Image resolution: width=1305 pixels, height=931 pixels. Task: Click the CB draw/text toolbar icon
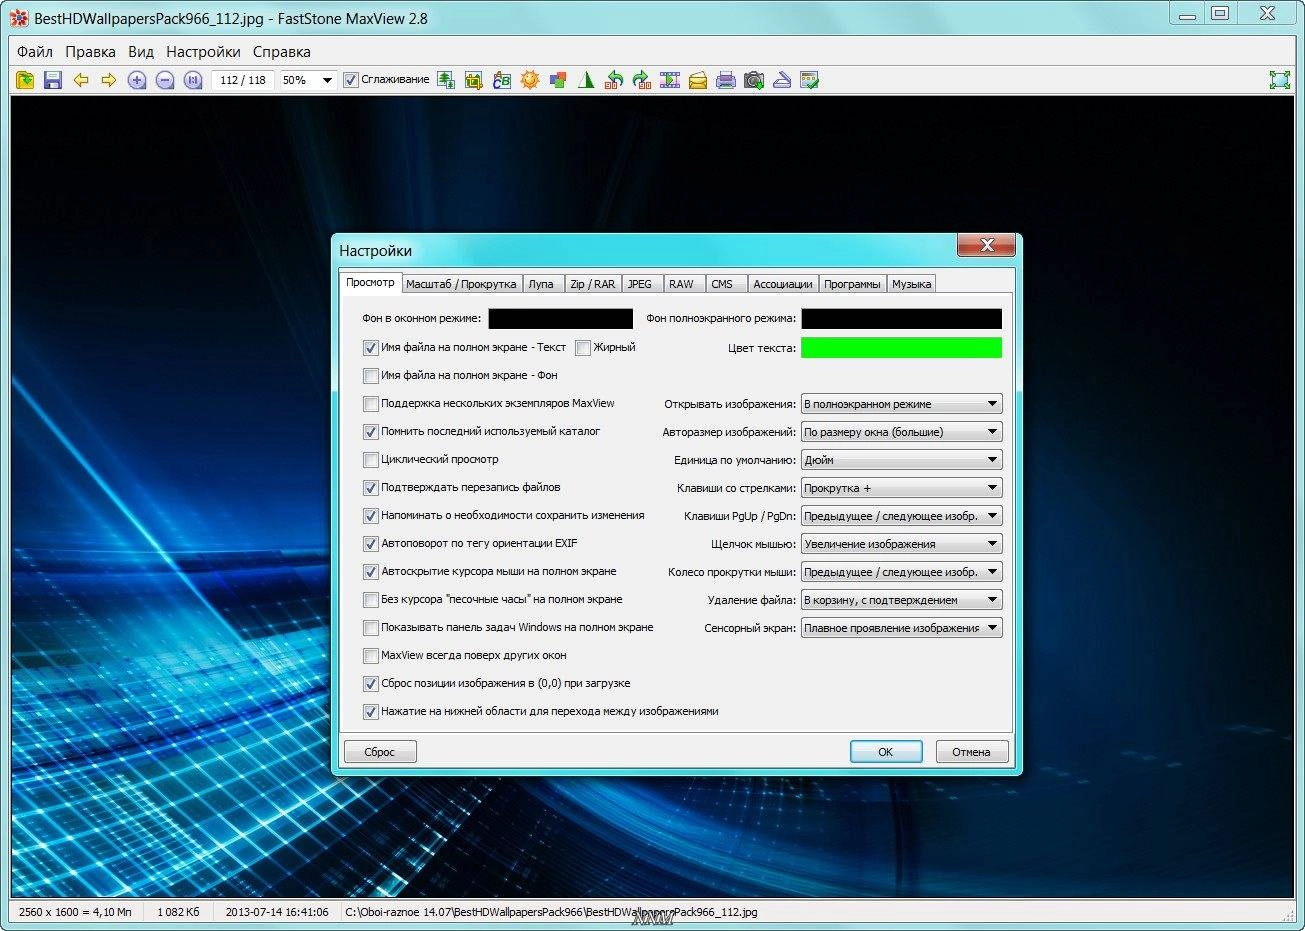coord(502,80)
